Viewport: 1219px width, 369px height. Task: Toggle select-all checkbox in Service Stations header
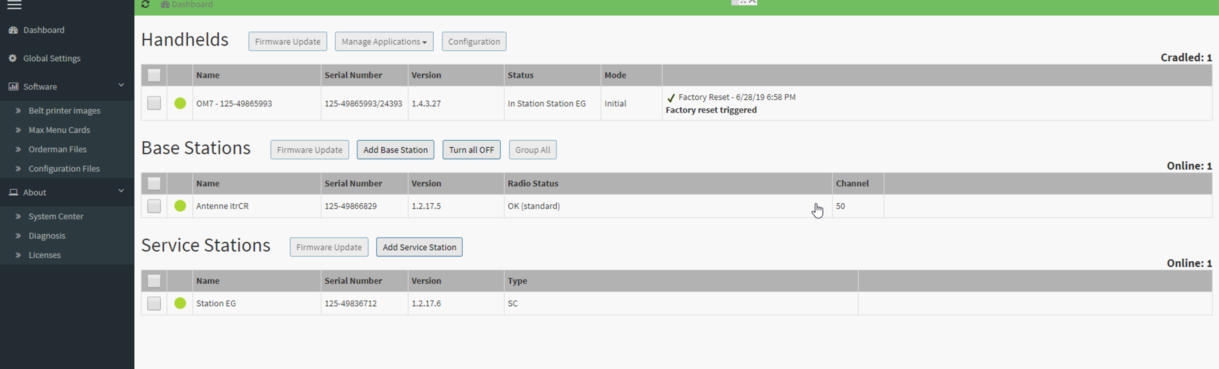[154, 281]
